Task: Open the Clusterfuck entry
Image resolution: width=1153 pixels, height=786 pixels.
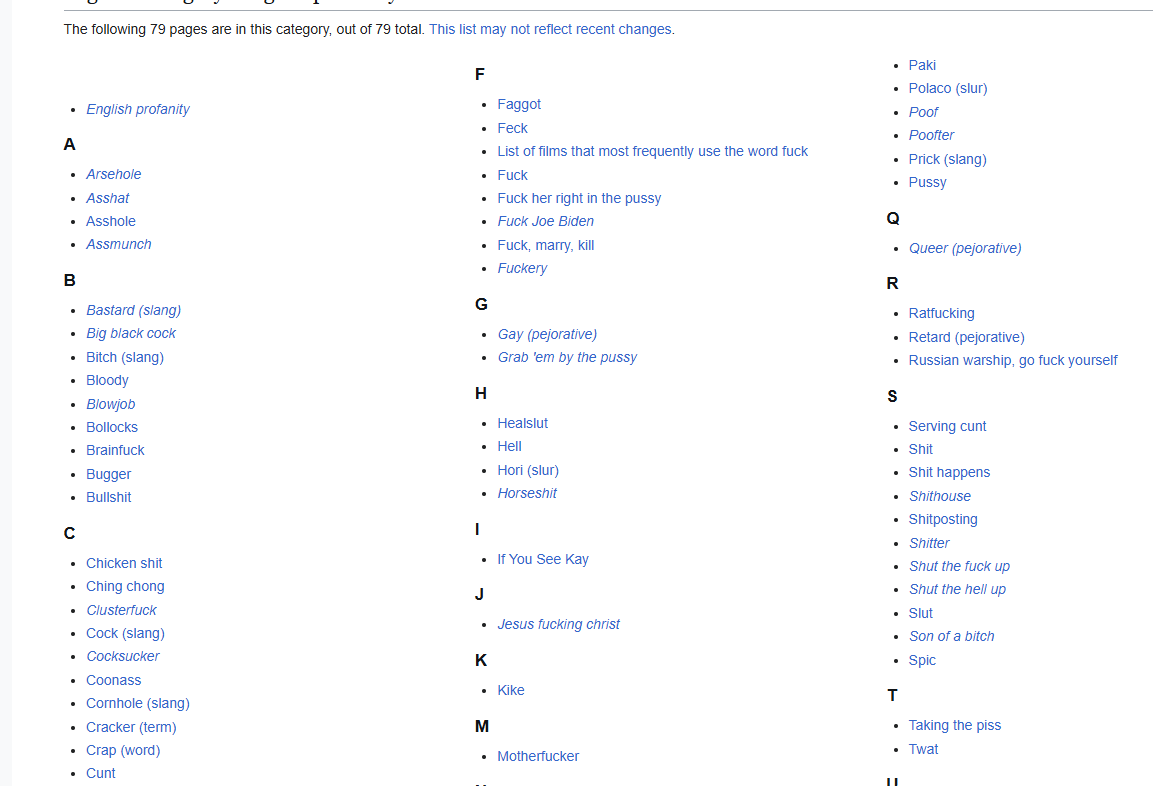Action: click(121, 610)
